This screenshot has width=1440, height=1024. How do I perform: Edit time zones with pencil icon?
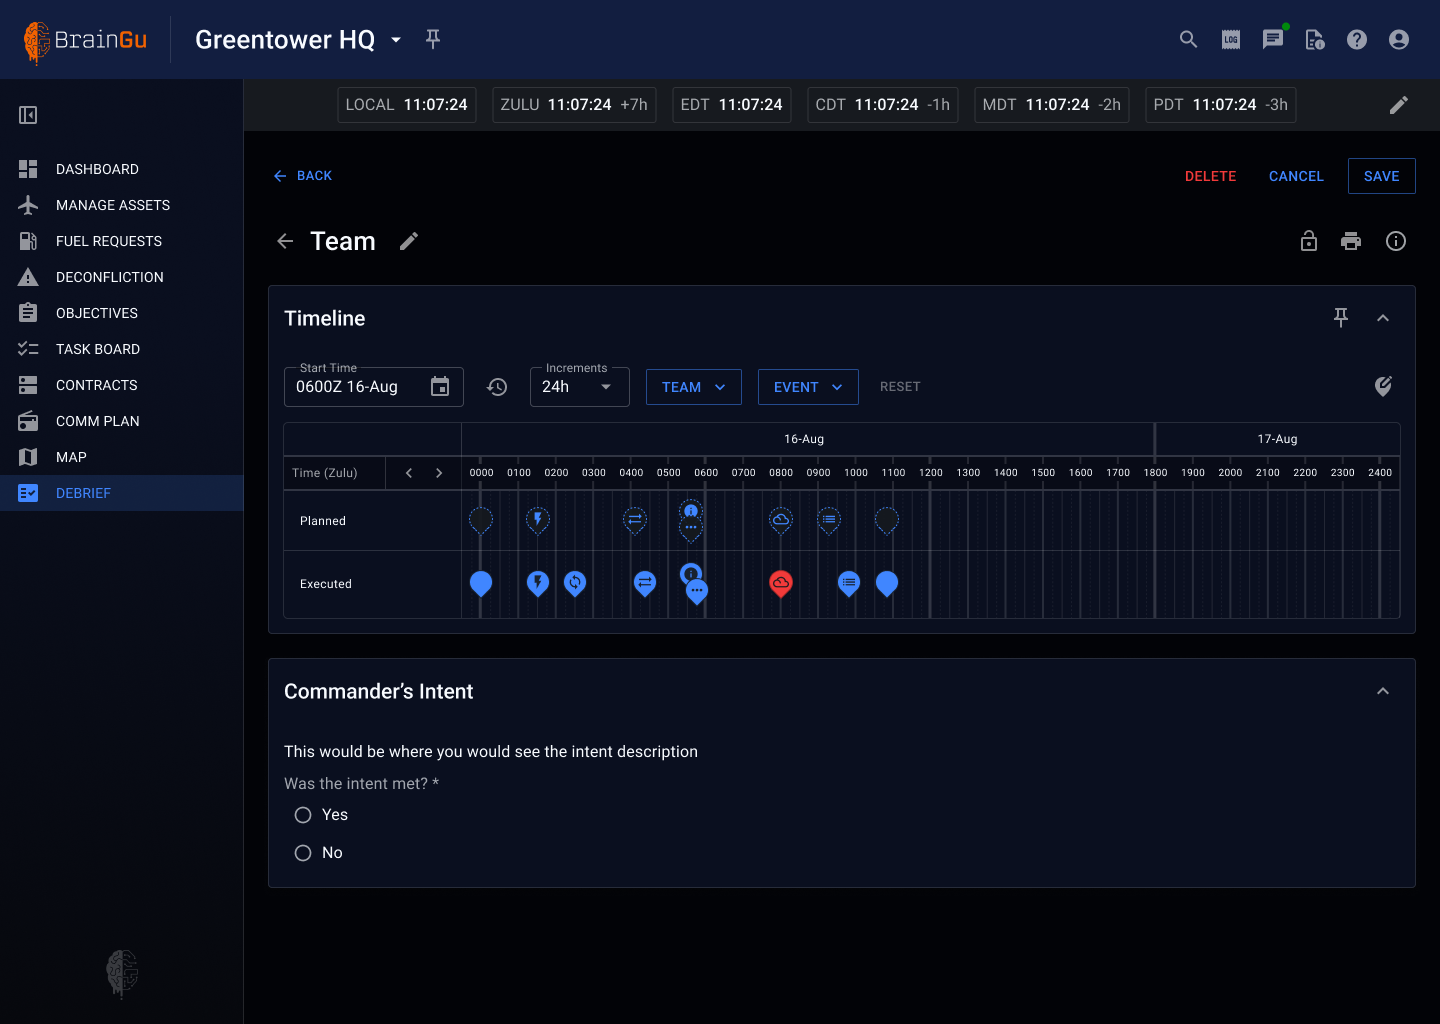[1399, 105]
